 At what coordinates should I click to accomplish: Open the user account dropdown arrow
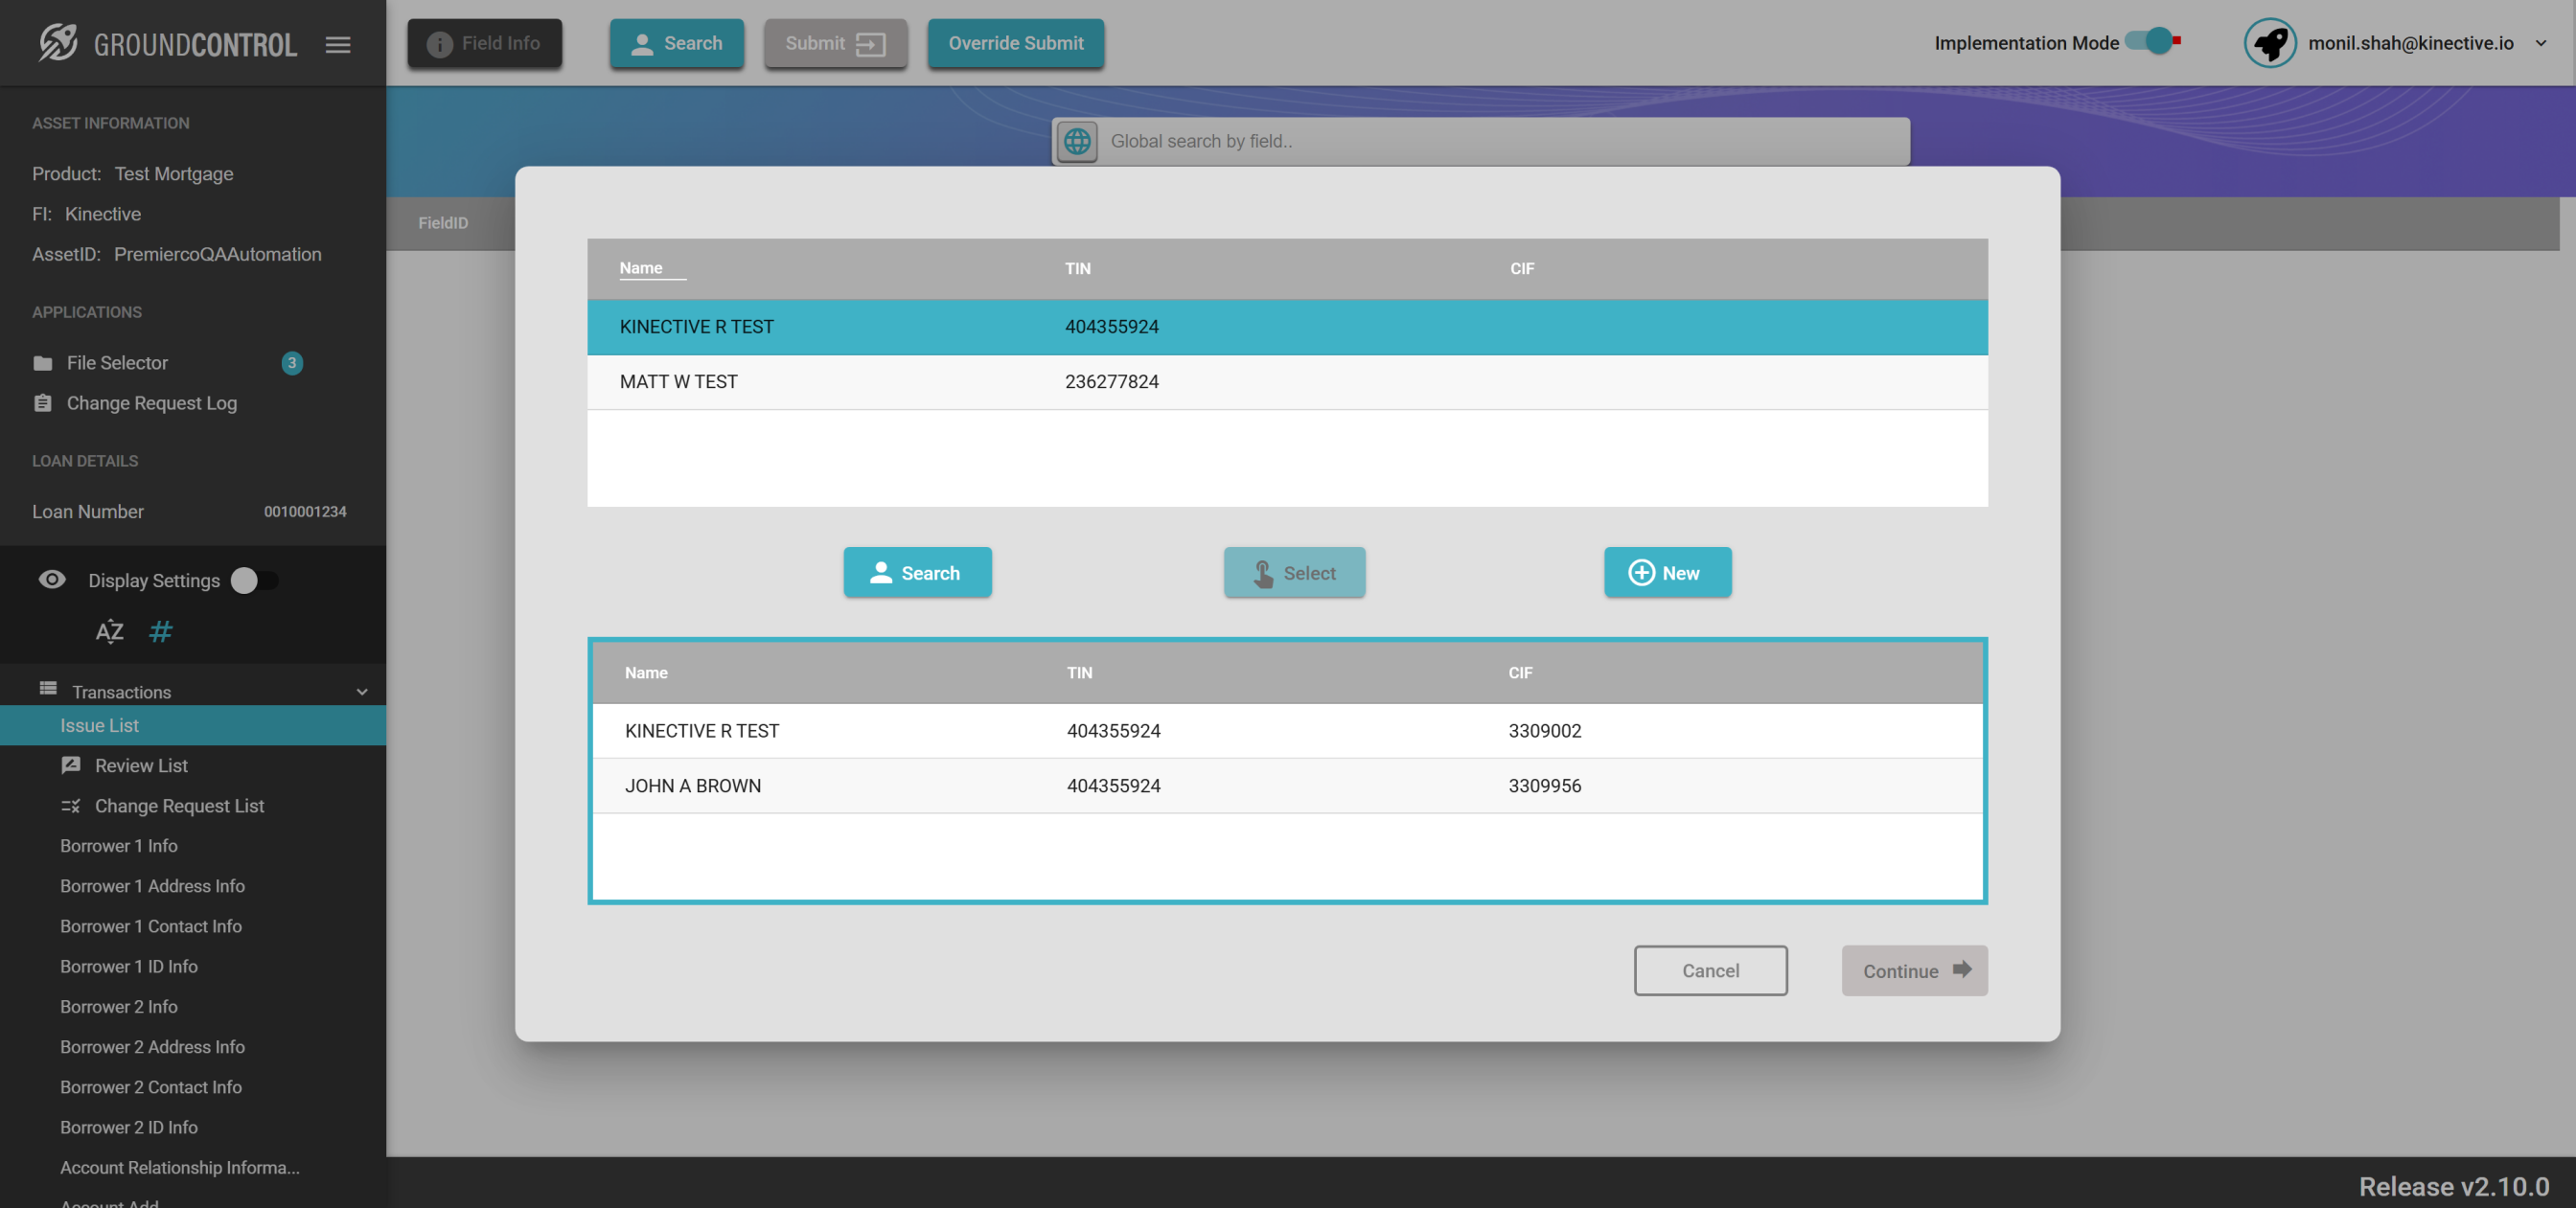click(x=2541, y=43)
